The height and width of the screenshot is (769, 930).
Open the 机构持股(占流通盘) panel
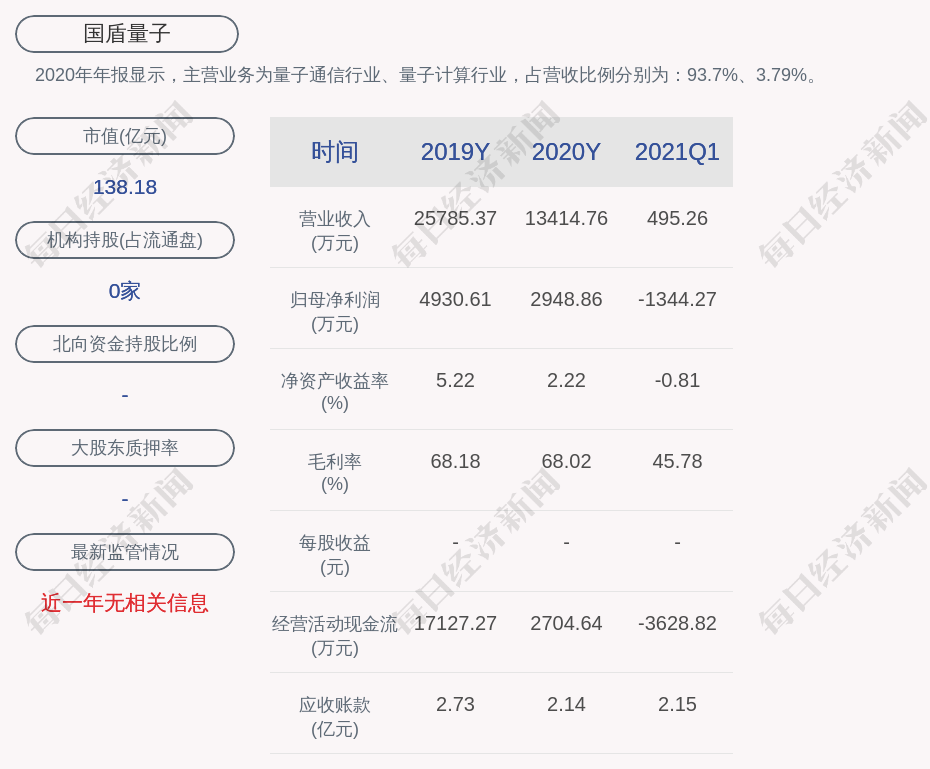[124, 240]
